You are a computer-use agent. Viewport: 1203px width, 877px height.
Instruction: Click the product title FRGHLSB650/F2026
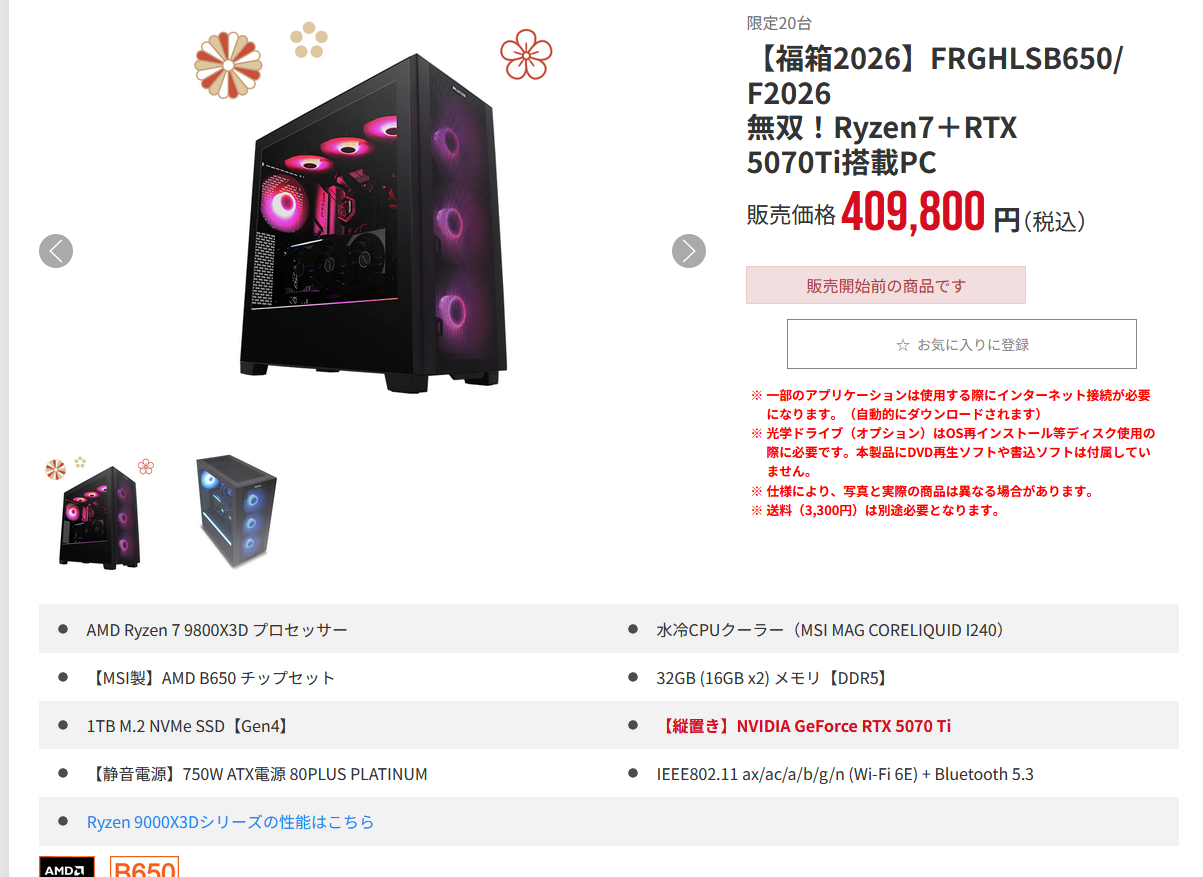coord(935,76)
